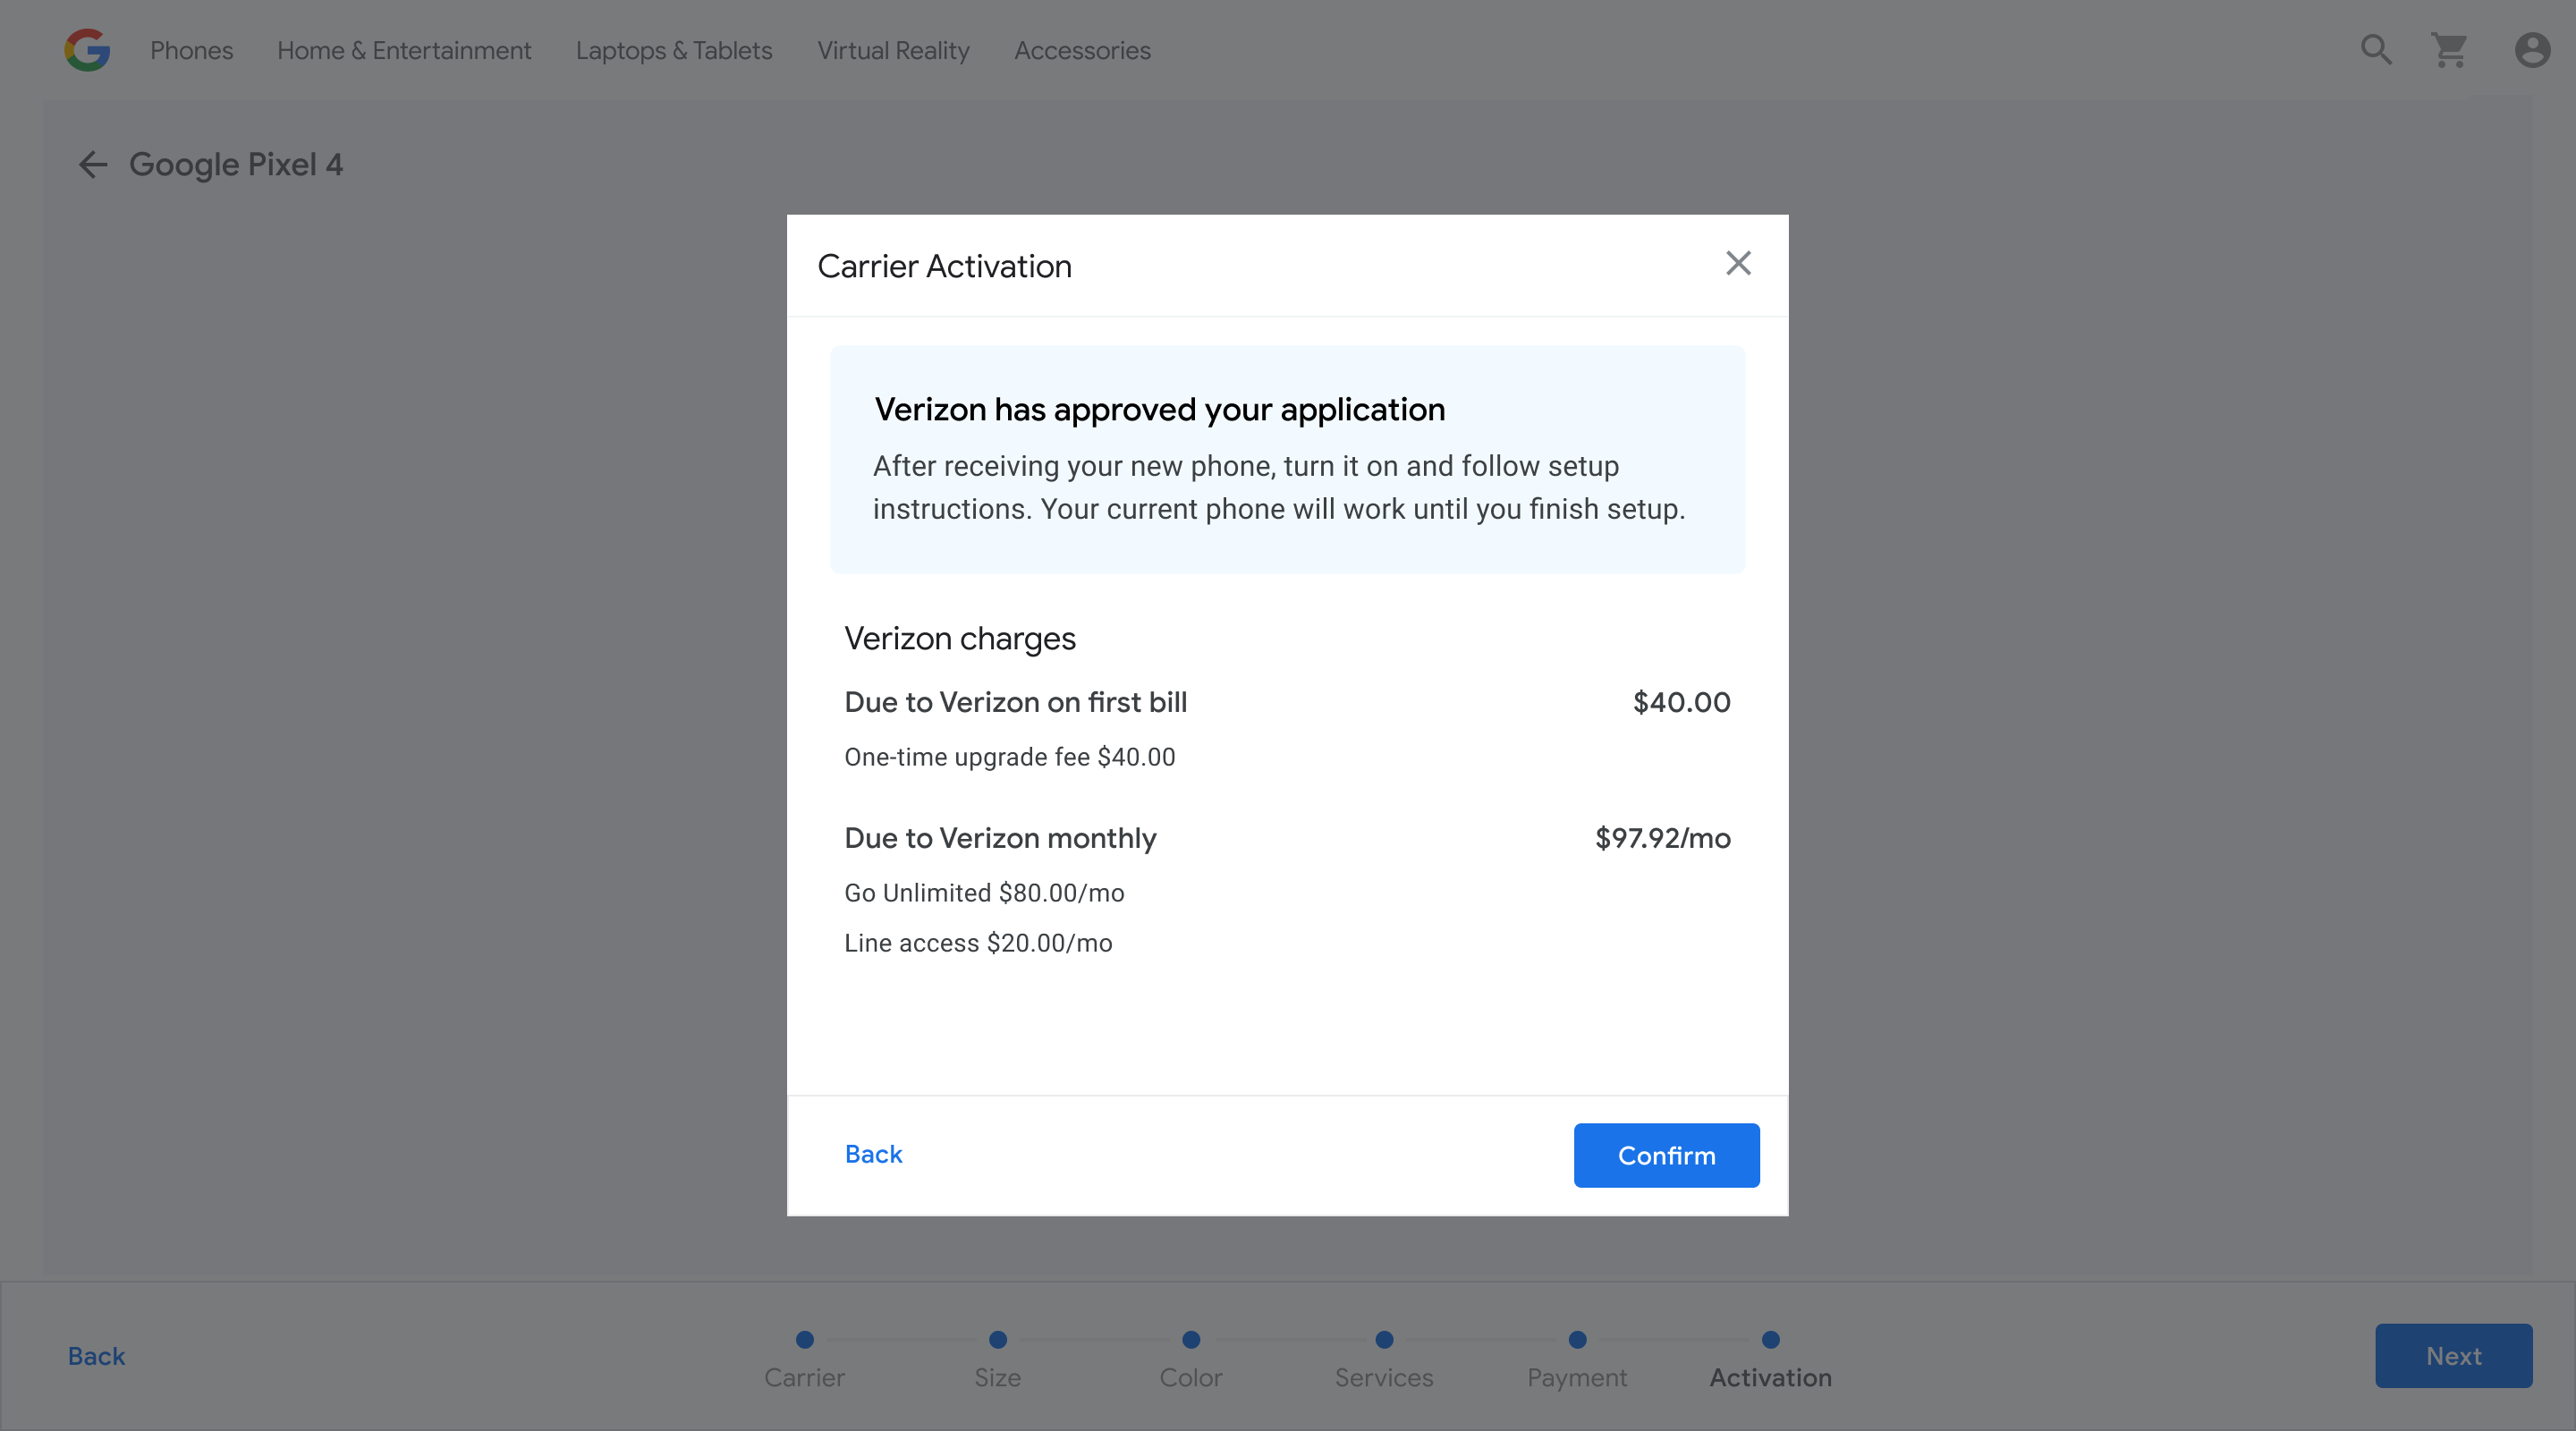Click the Next button at bottom right
The image size is (2576, 1431).
point(2453,1355)
